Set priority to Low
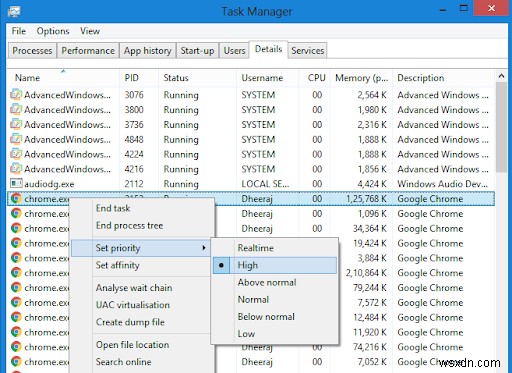The image size is (512, 373). pyautogui.click(x=275, y=334)
